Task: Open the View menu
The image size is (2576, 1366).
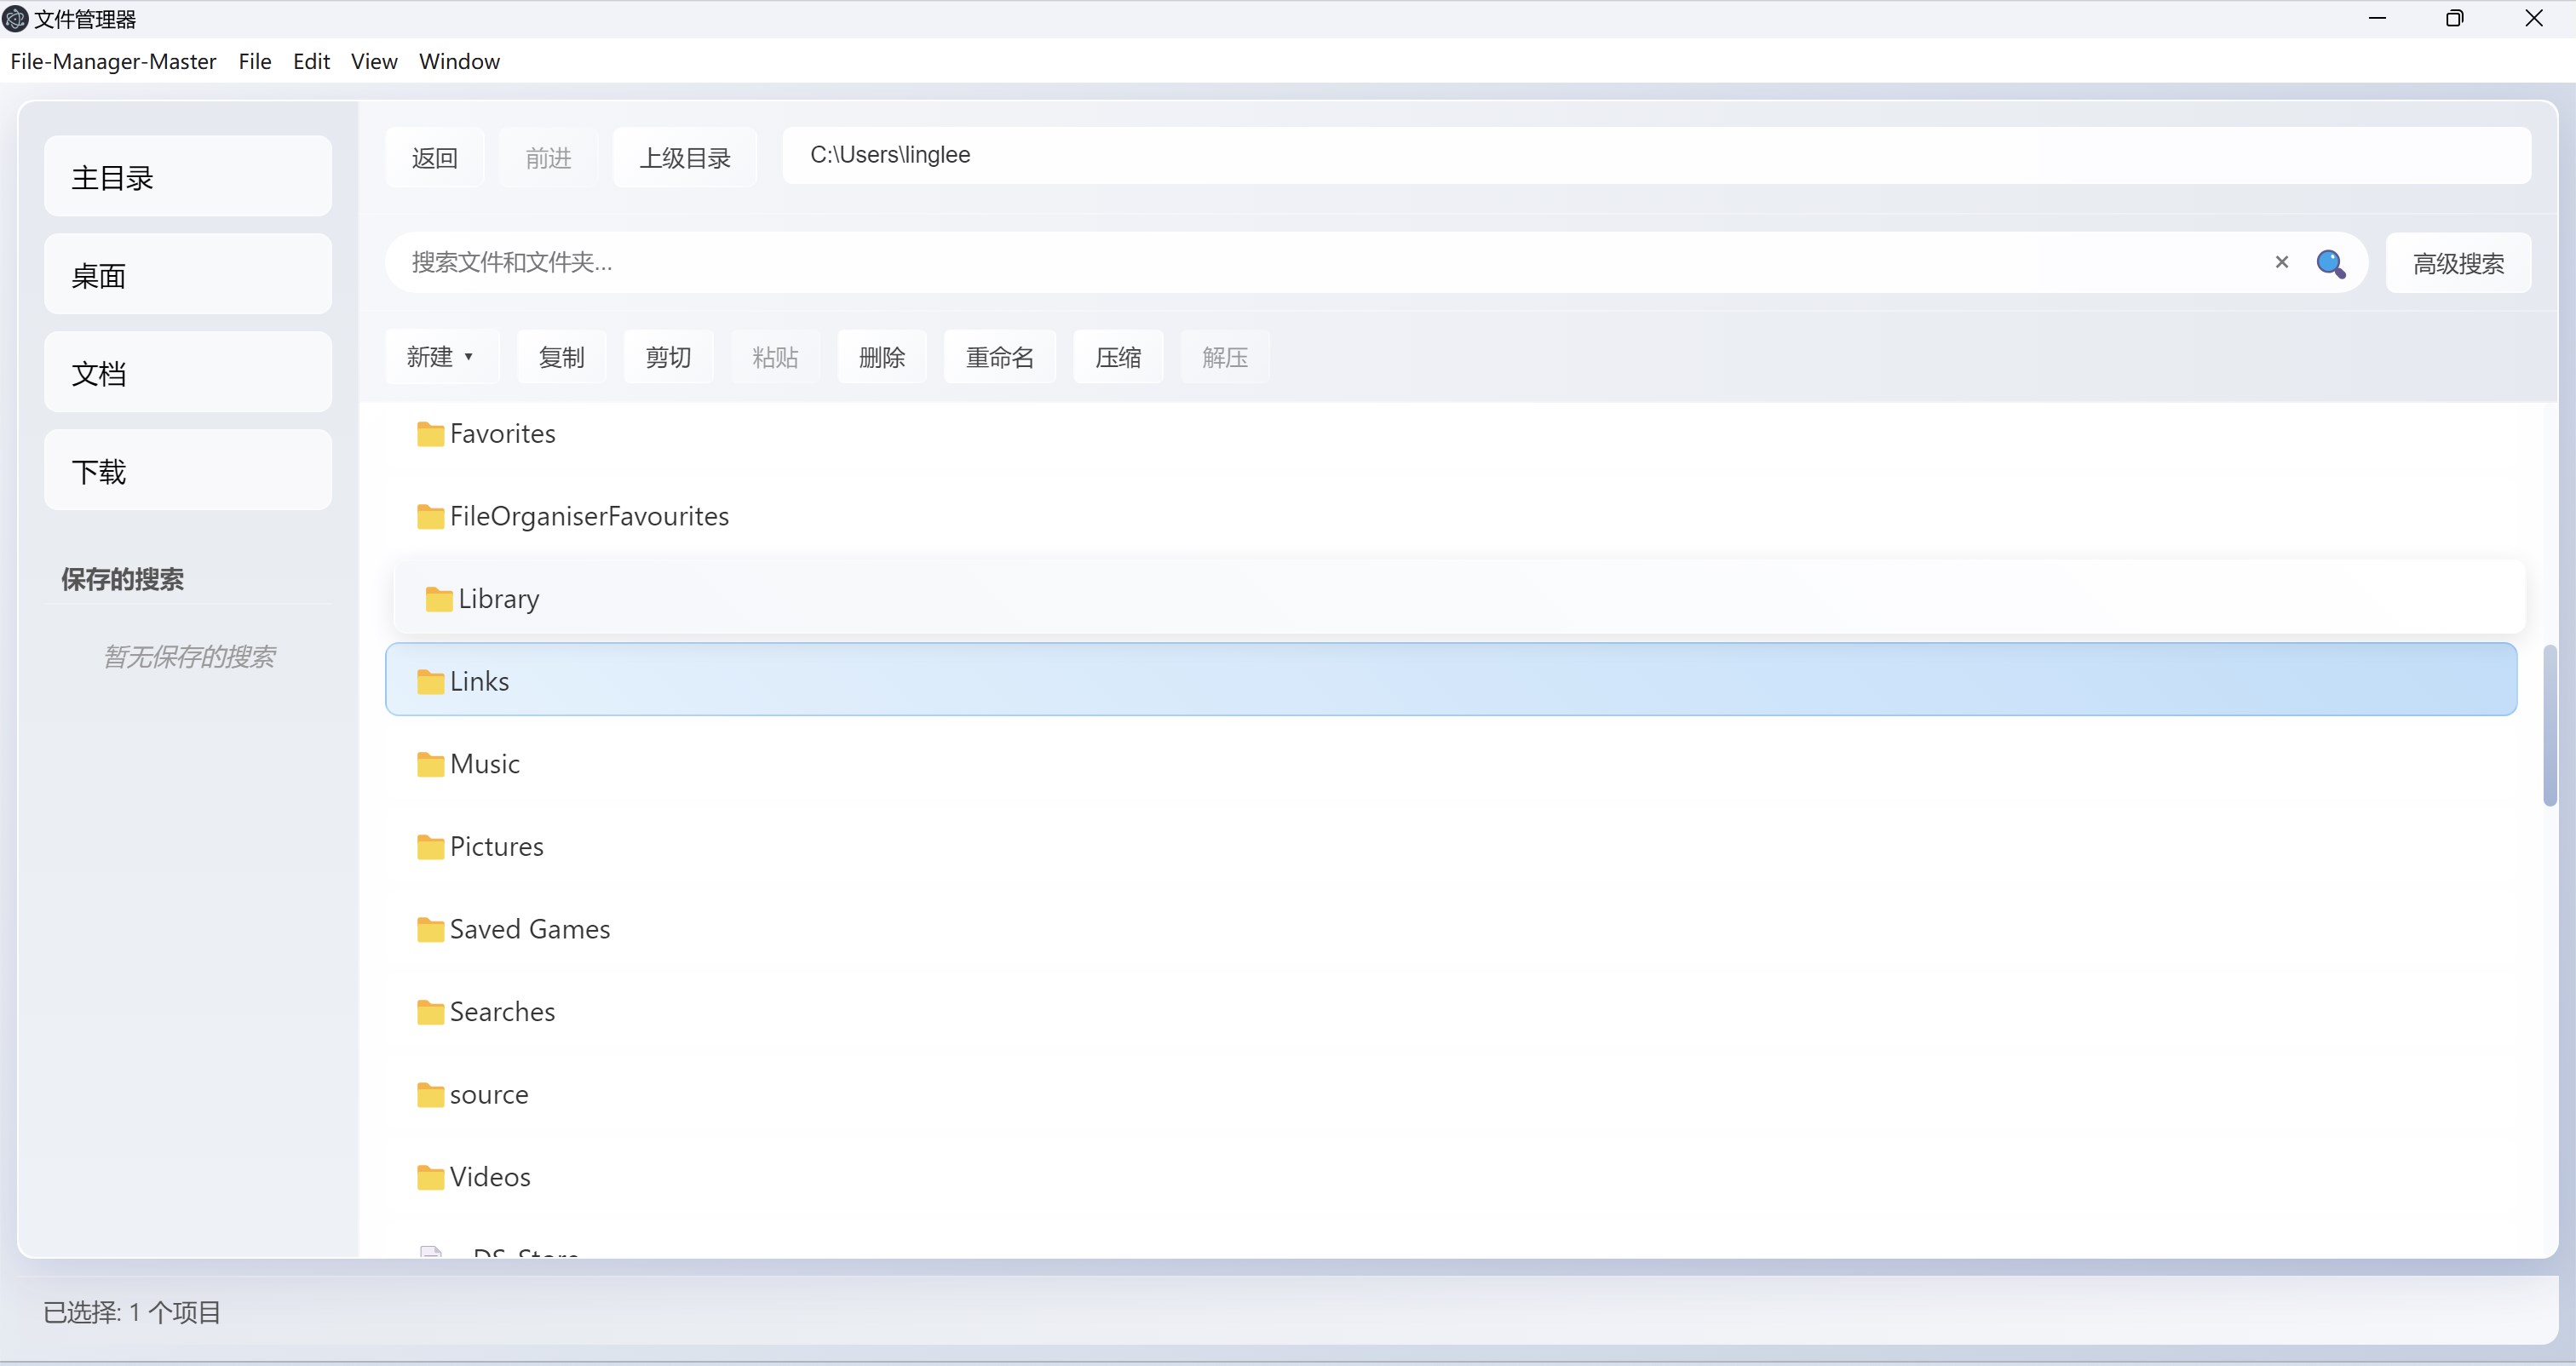Action: point(373,62)
